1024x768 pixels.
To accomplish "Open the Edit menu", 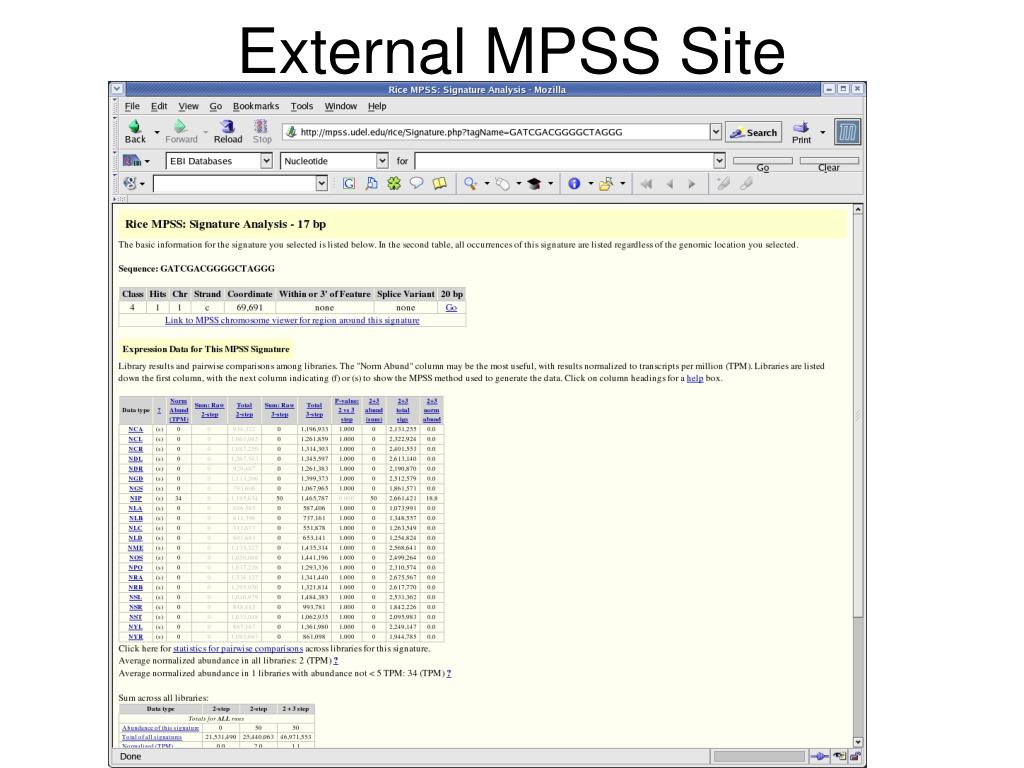I will pyautogui.click(x=159, y=106).
